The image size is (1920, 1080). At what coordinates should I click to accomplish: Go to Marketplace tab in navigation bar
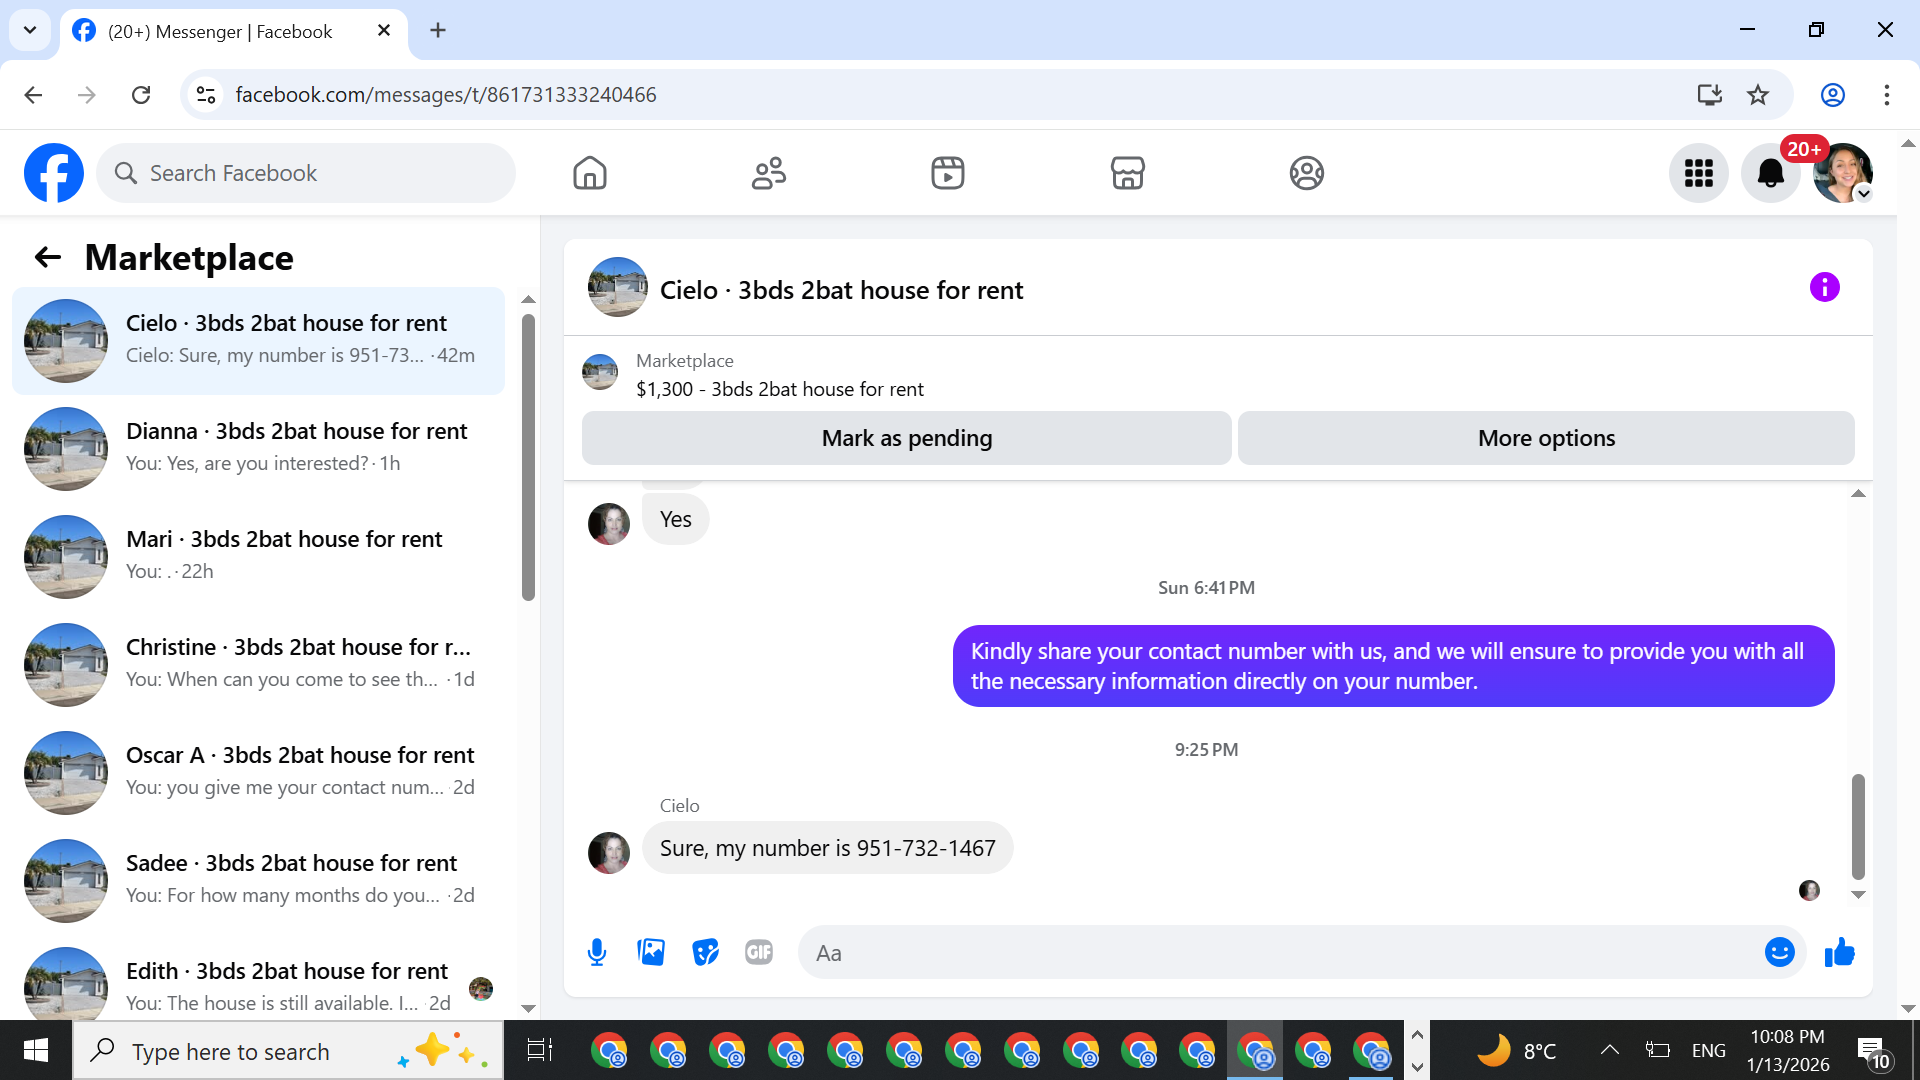tap(1127, 173)
